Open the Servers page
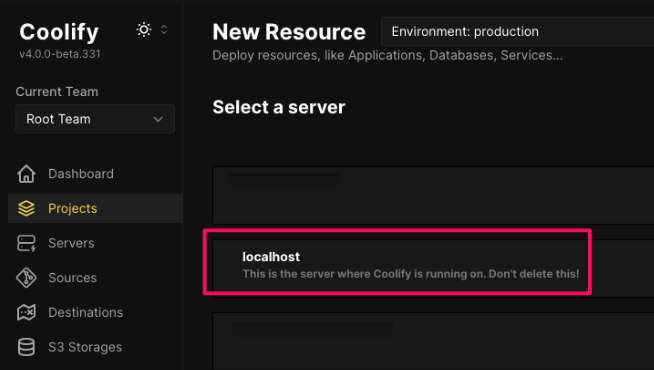Viewport: 654px width, 370px height. (71, 243)
